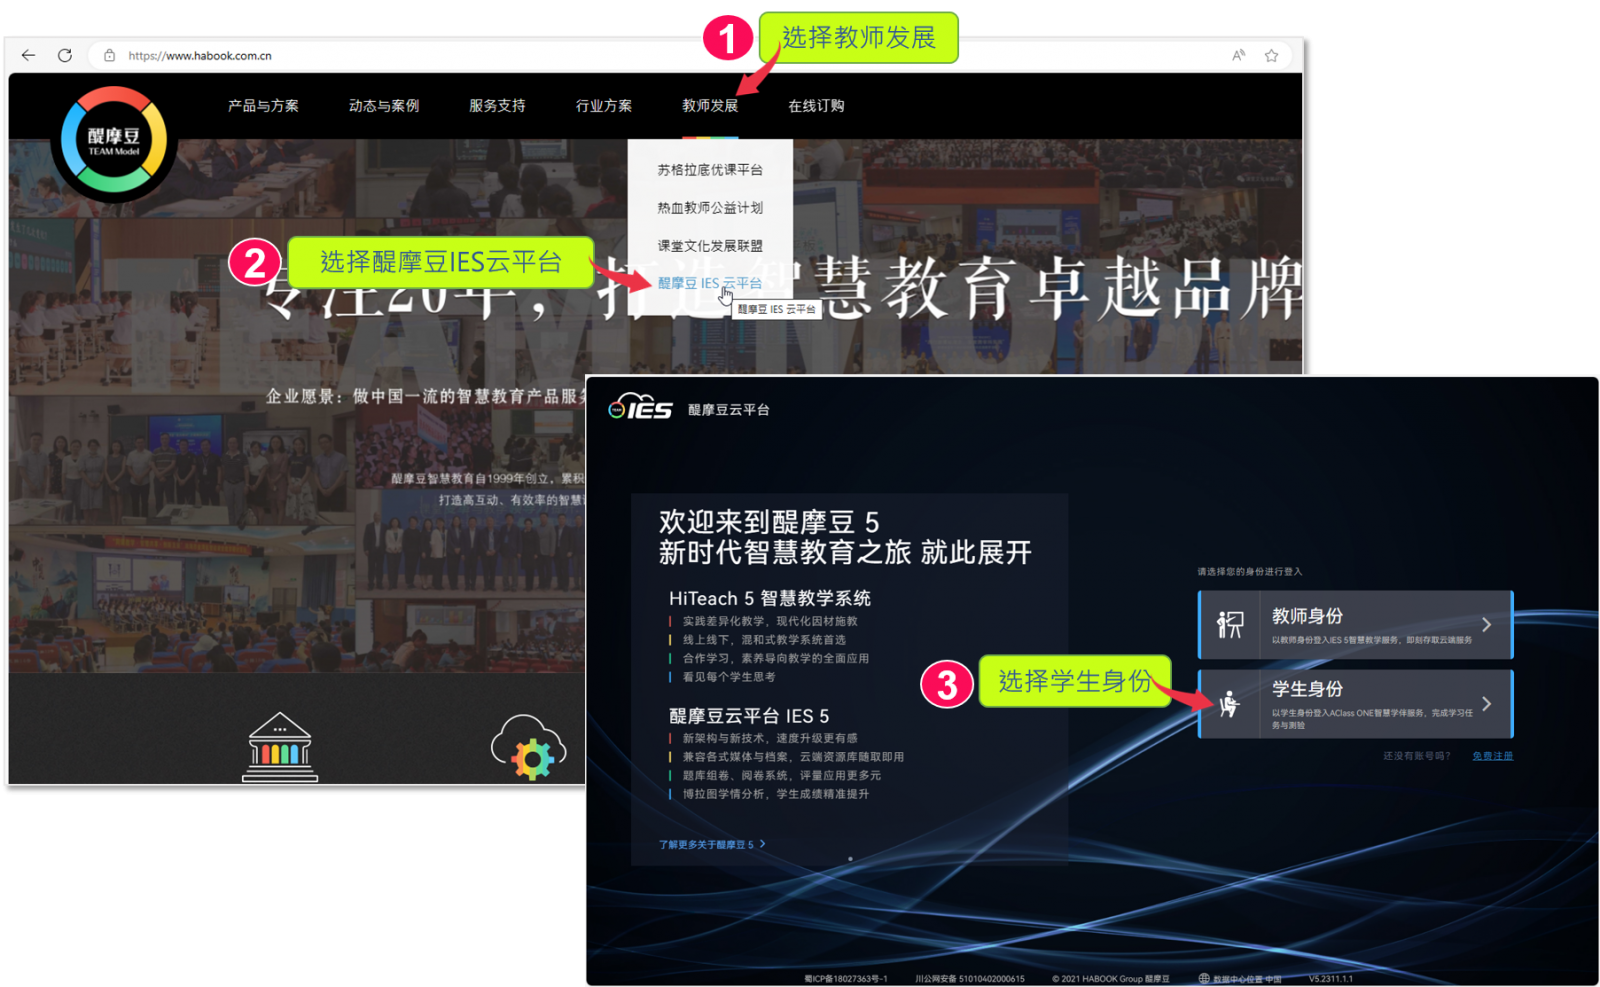Click the student figure icon beside 学生身份
This screenshot has height=987, width=1600.
click(x=1229, y=704)
